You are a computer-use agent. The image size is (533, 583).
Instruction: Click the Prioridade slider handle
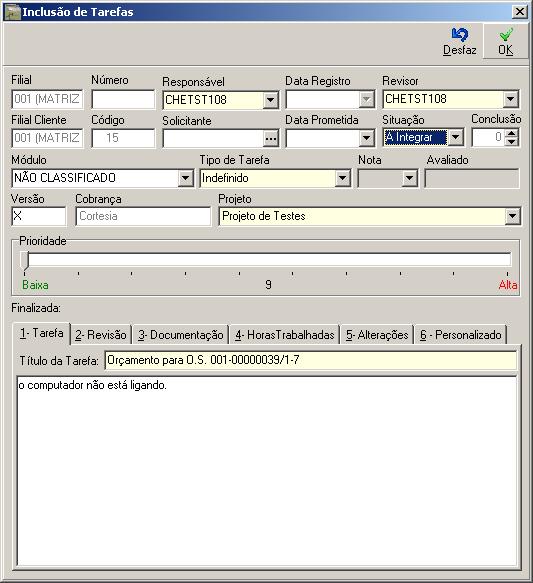click(25, 261)
